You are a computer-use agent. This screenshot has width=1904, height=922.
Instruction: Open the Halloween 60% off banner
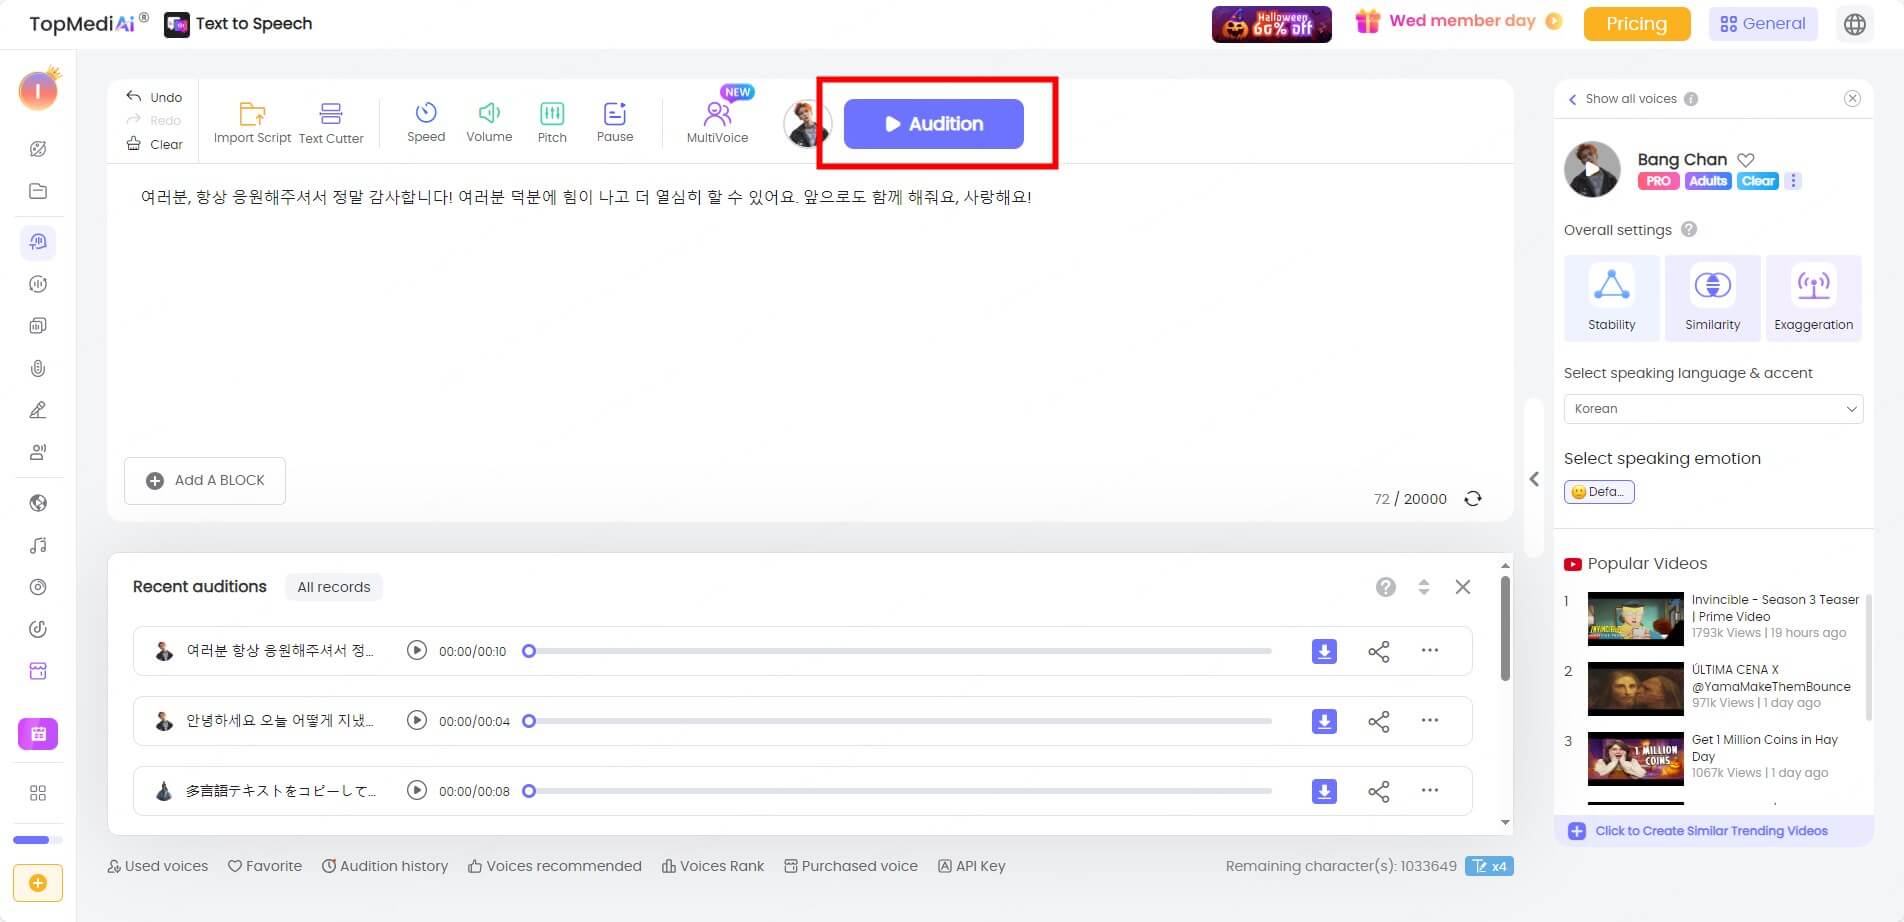[1272, 24]
